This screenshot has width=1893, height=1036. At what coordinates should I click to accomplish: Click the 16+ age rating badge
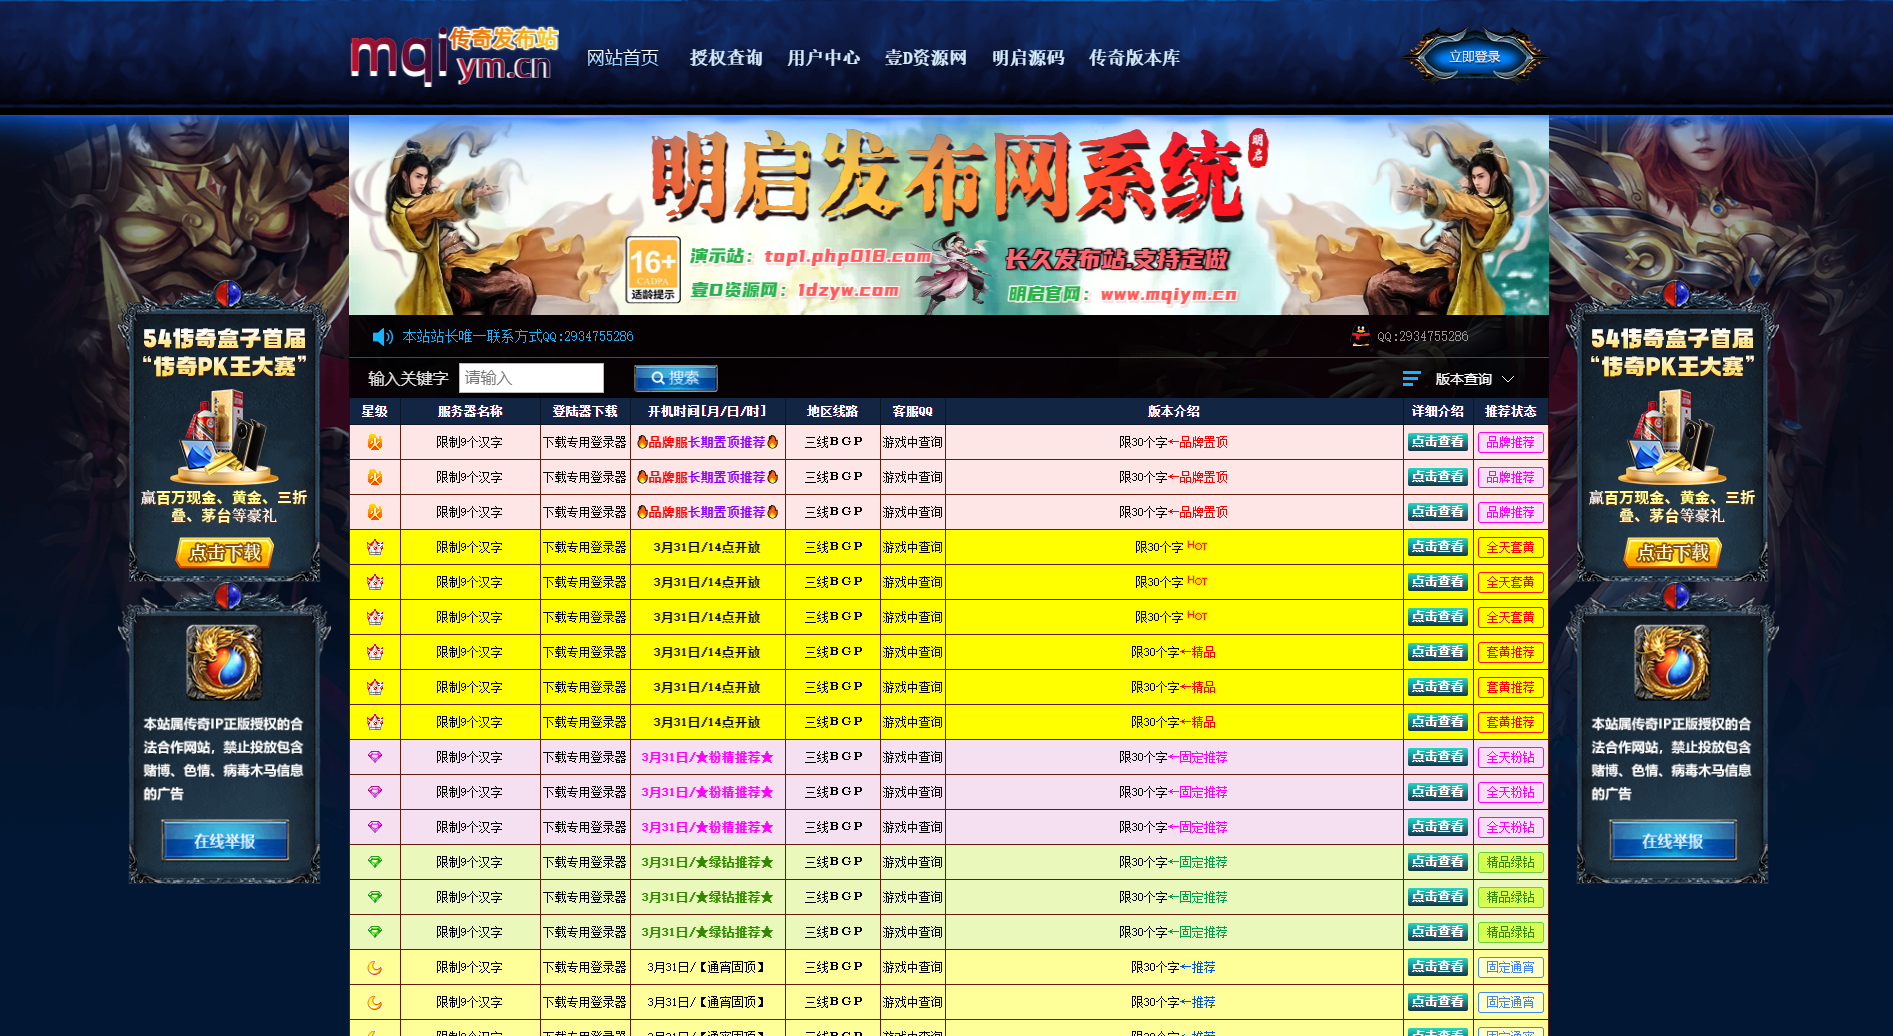(653, 269)
